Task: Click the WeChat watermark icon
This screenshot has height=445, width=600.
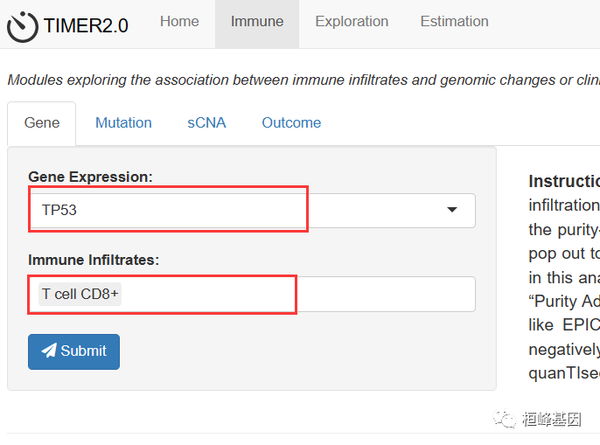Action: (504, 420)
